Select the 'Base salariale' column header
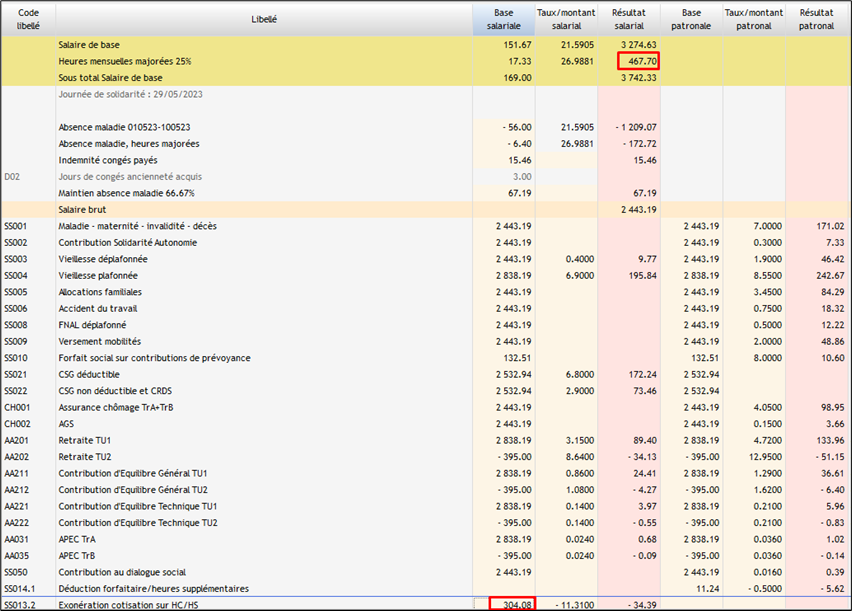Image resolution: width=852 pixels, height=611 pixels. click(504, 19)
